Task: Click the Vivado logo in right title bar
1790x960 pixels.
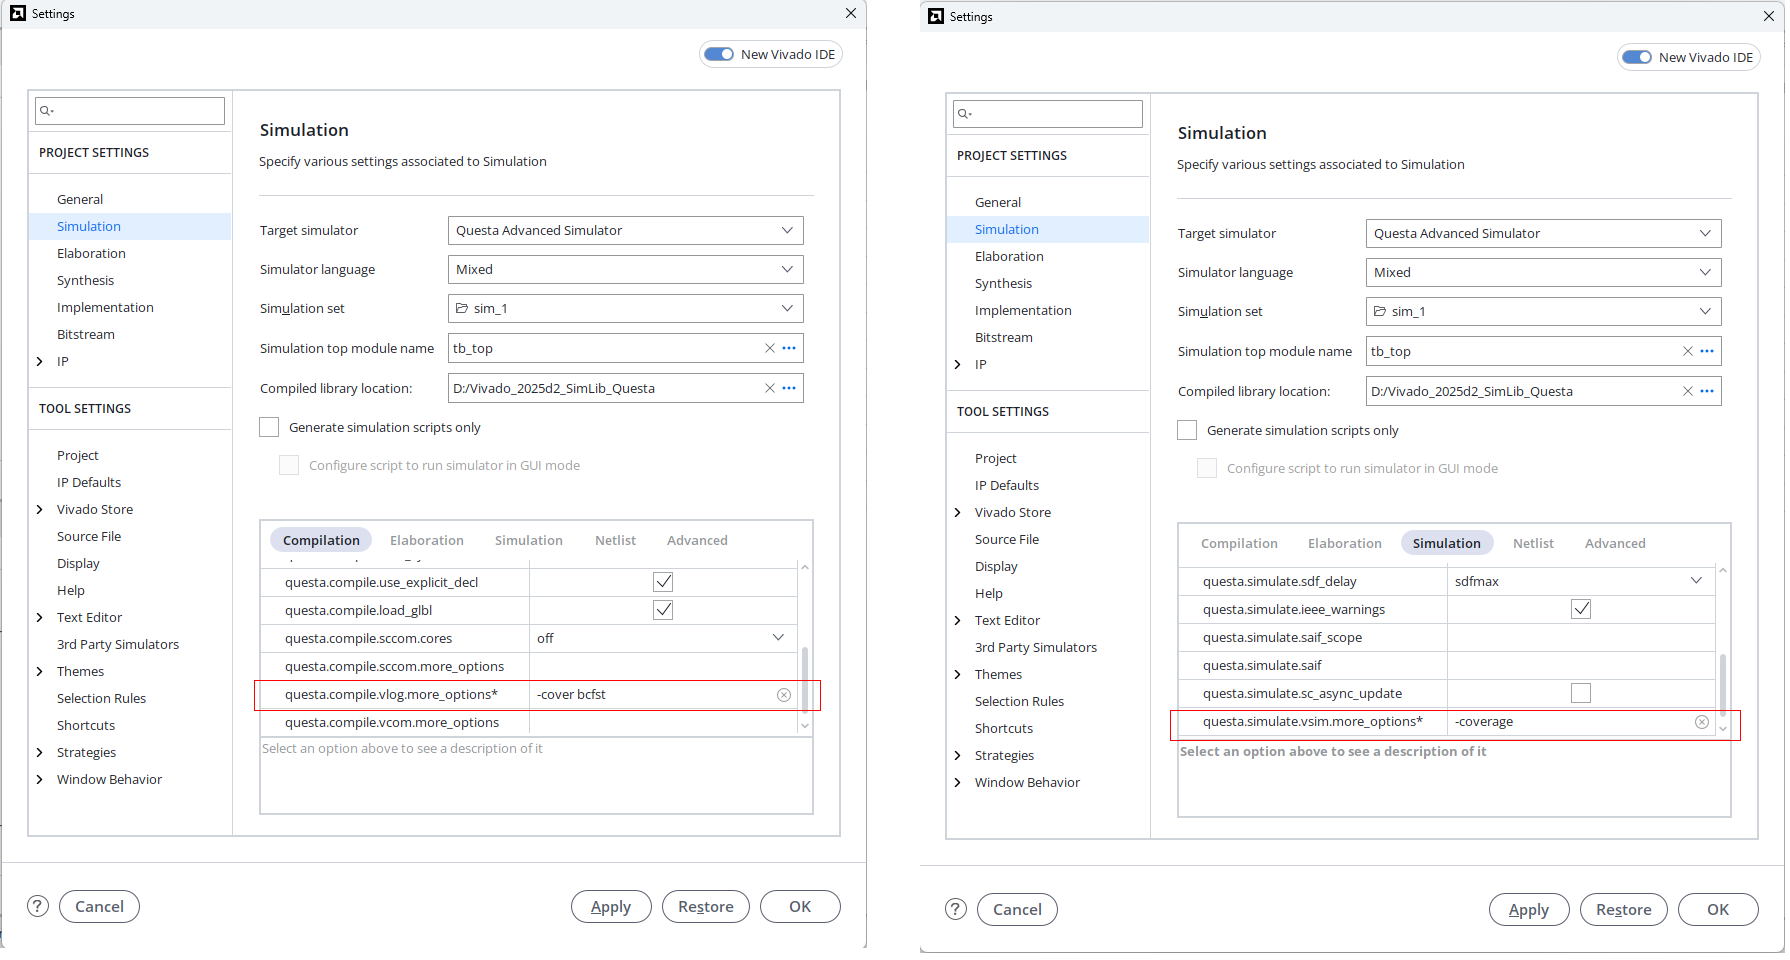Action: click(x=936, y=16)
